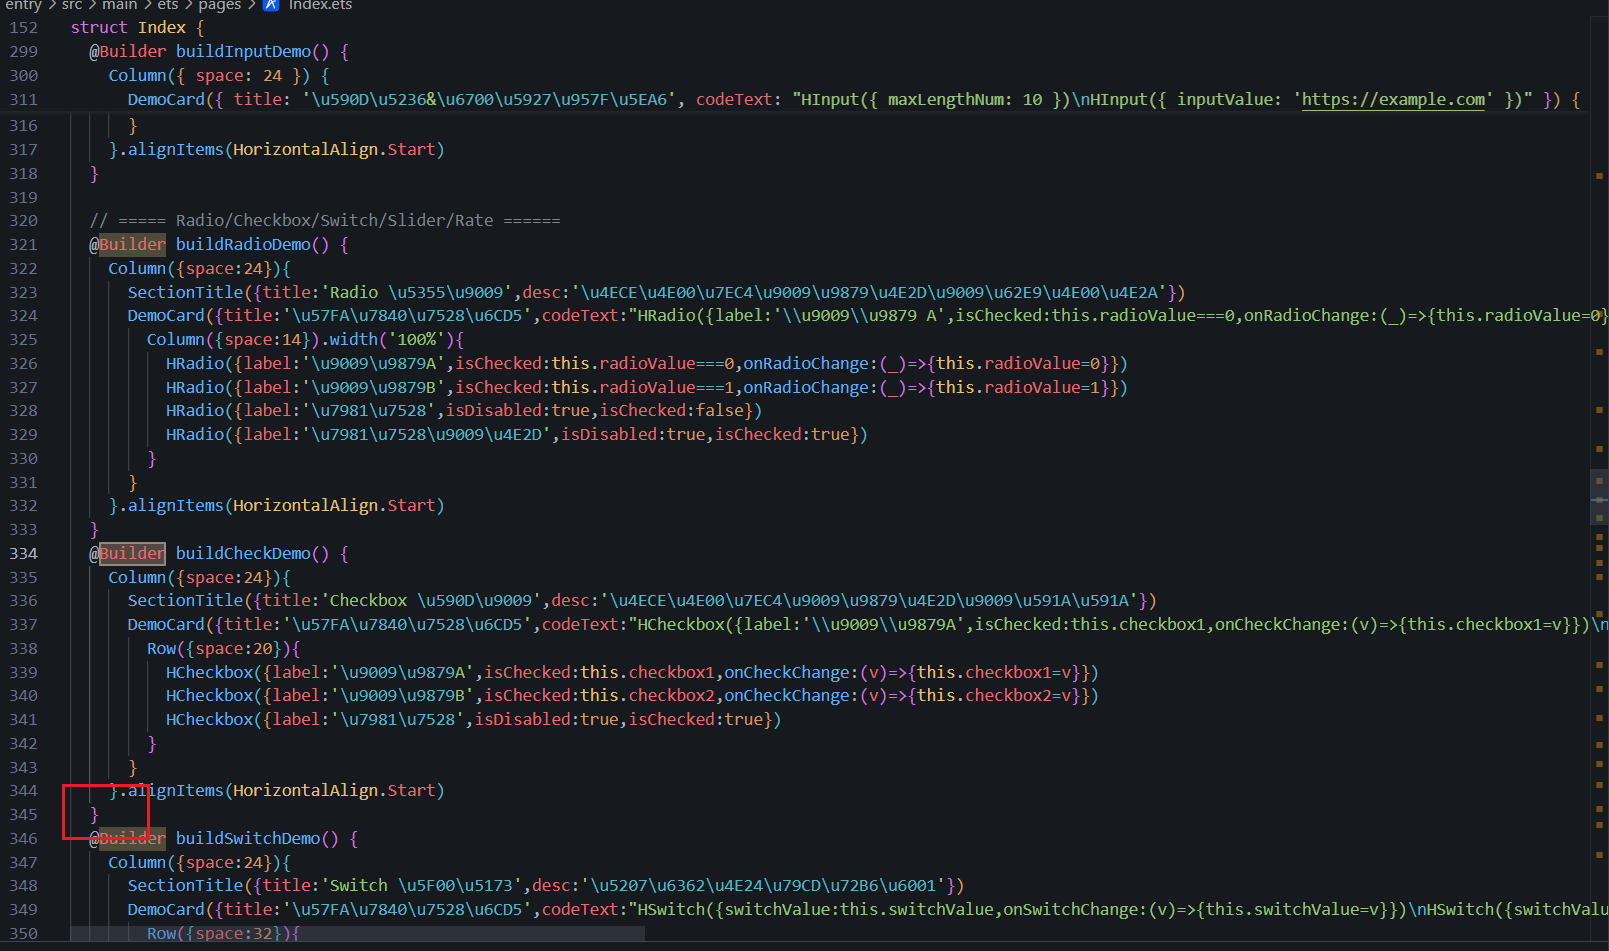The height and width of the screenshot is (951, 1609).
Task: Click @Builder decorator on line 334
Action: tap(127, 553)
